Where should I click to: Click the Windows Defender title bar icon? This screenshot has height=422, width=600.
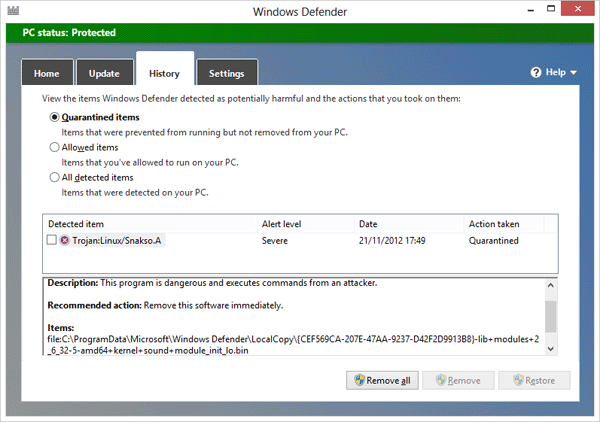15,12
